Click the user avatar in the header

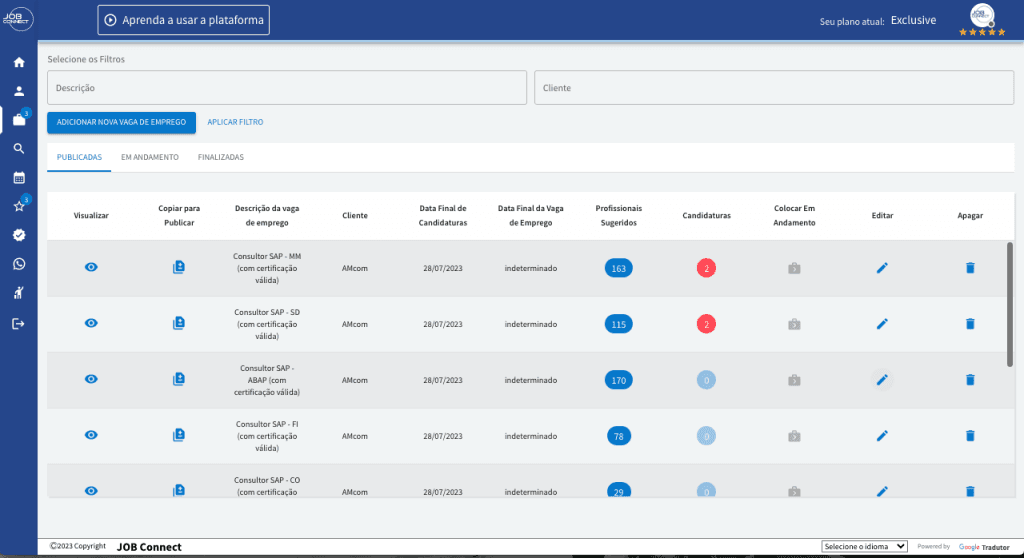pos(982,15)
